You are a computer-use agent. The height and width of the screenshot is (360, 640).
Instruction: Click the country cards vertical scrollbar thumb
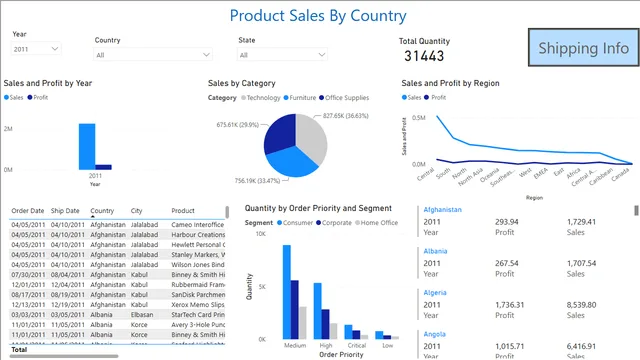(x=636, y=210)
